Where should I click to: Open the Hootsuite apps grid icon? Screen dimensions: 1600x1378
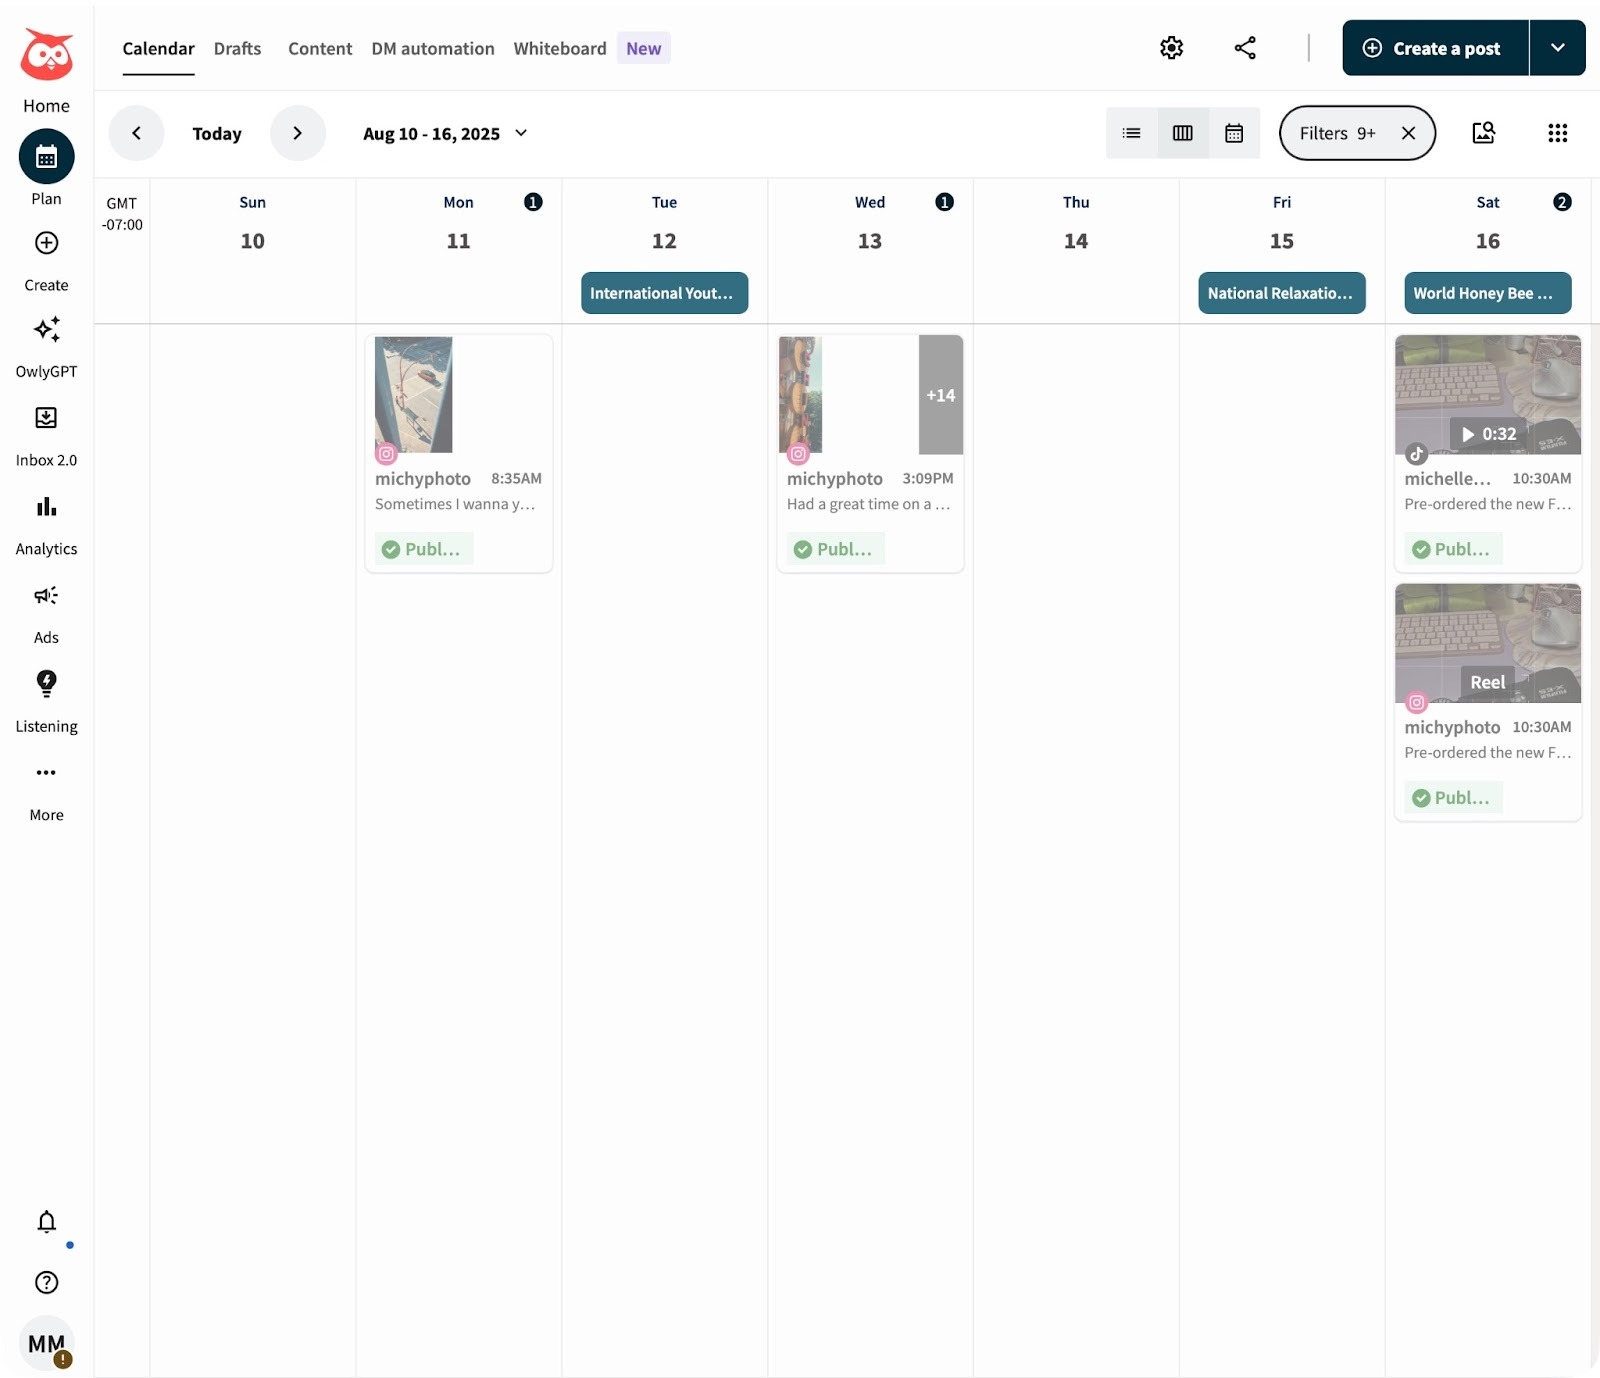[x=1557, y=133]
